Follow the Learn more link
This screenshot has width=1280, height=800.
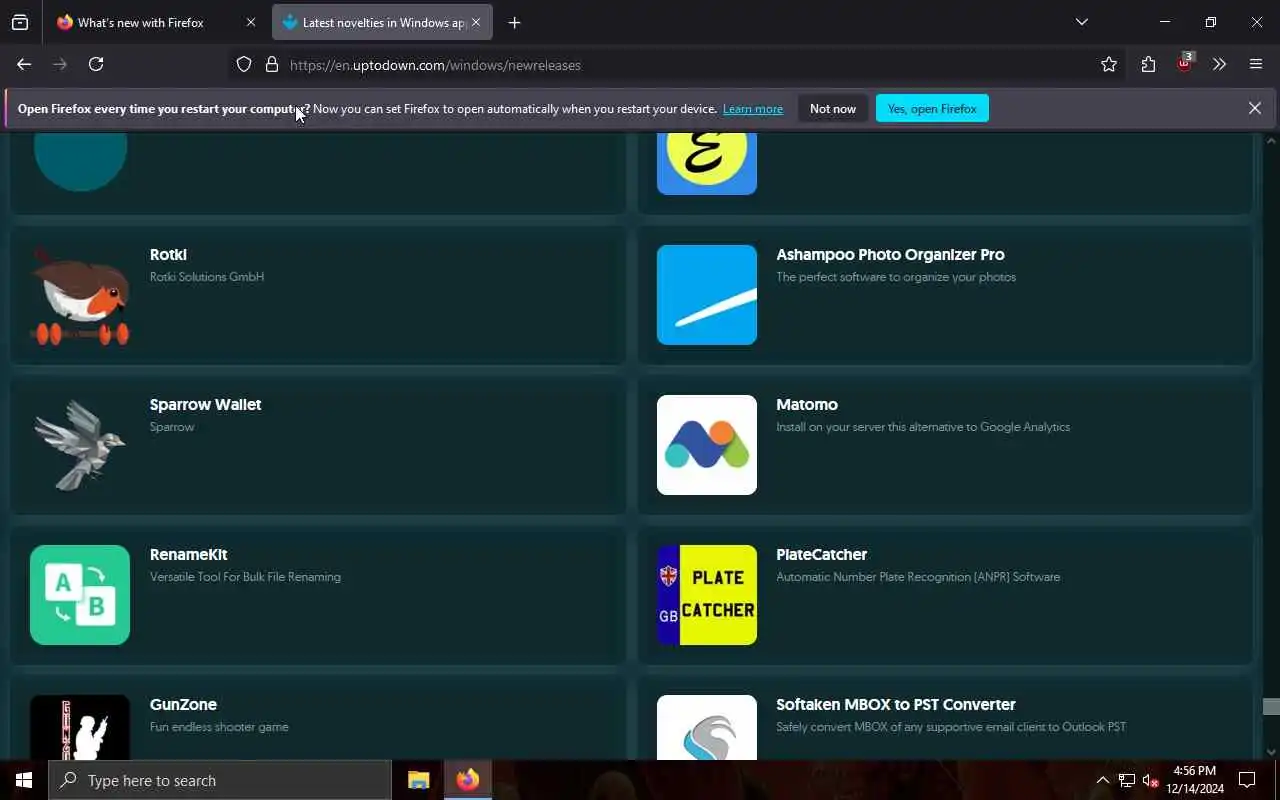pos(753,109)
